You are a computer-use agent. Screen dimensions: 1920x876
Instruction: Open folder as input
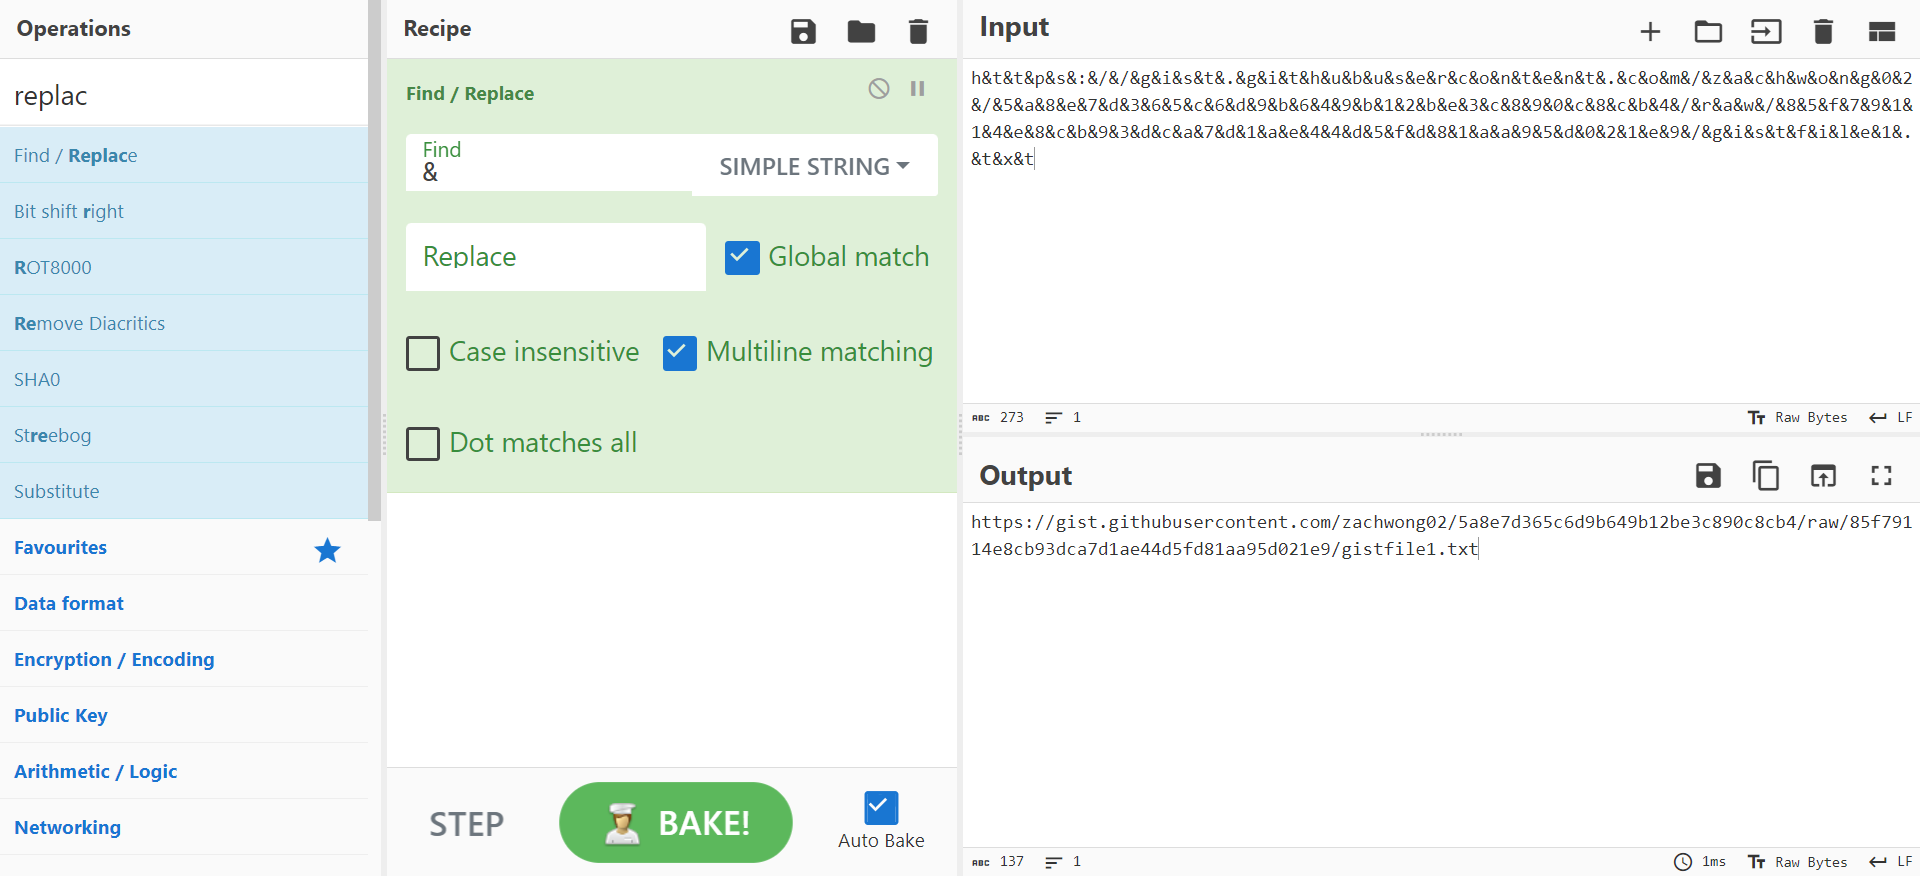1708,32
